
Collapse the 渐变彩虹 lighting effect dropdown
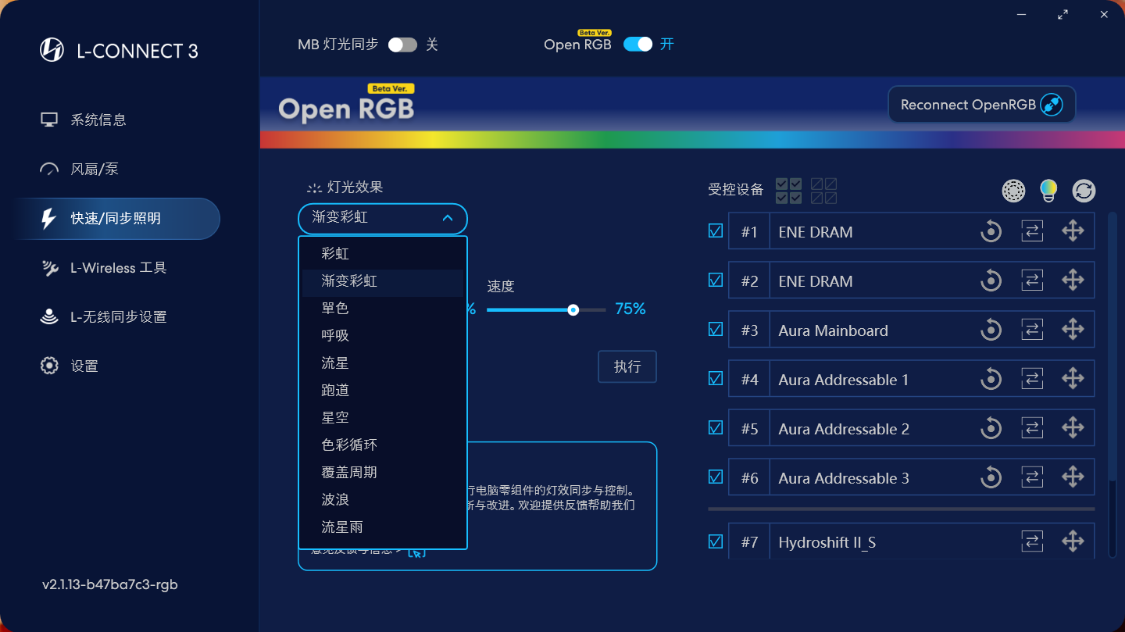point(382,218)
